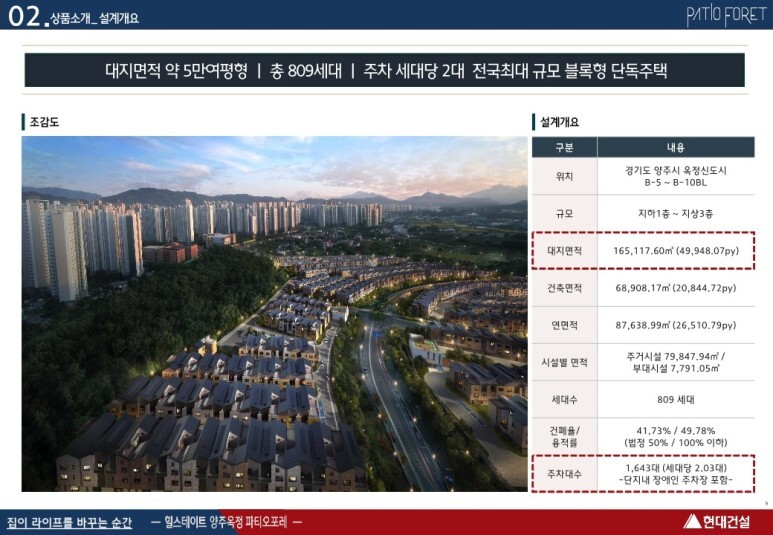Screen dimensions: 773x535
Task: Select the '68,908.17㎡ (20,844.72py)' value
Action: [676, 288]
